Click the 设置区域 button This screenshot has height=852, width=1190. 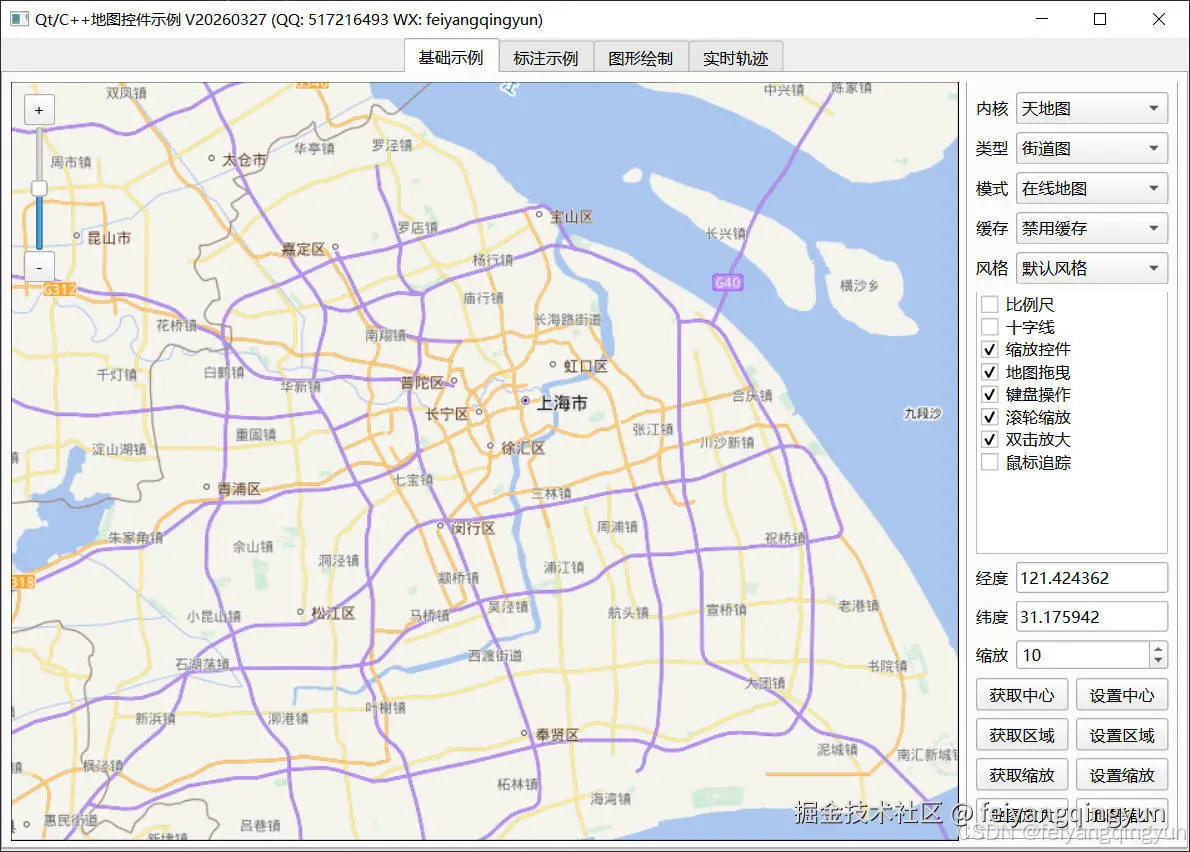(1122, 735)
